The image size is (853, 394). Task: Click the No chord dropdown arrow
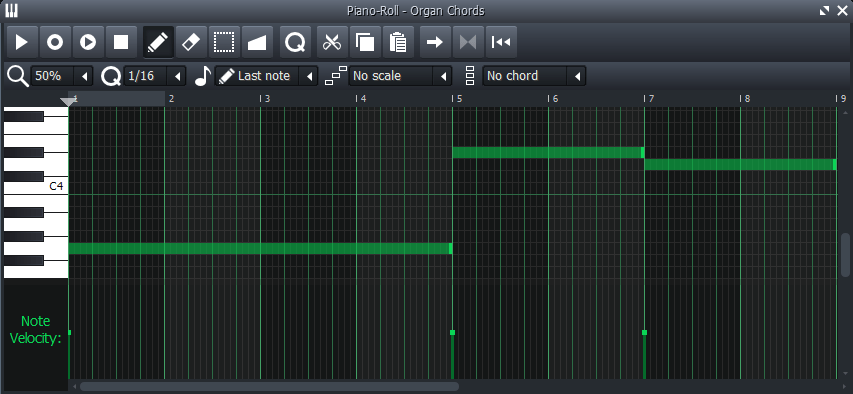point(577,76)
